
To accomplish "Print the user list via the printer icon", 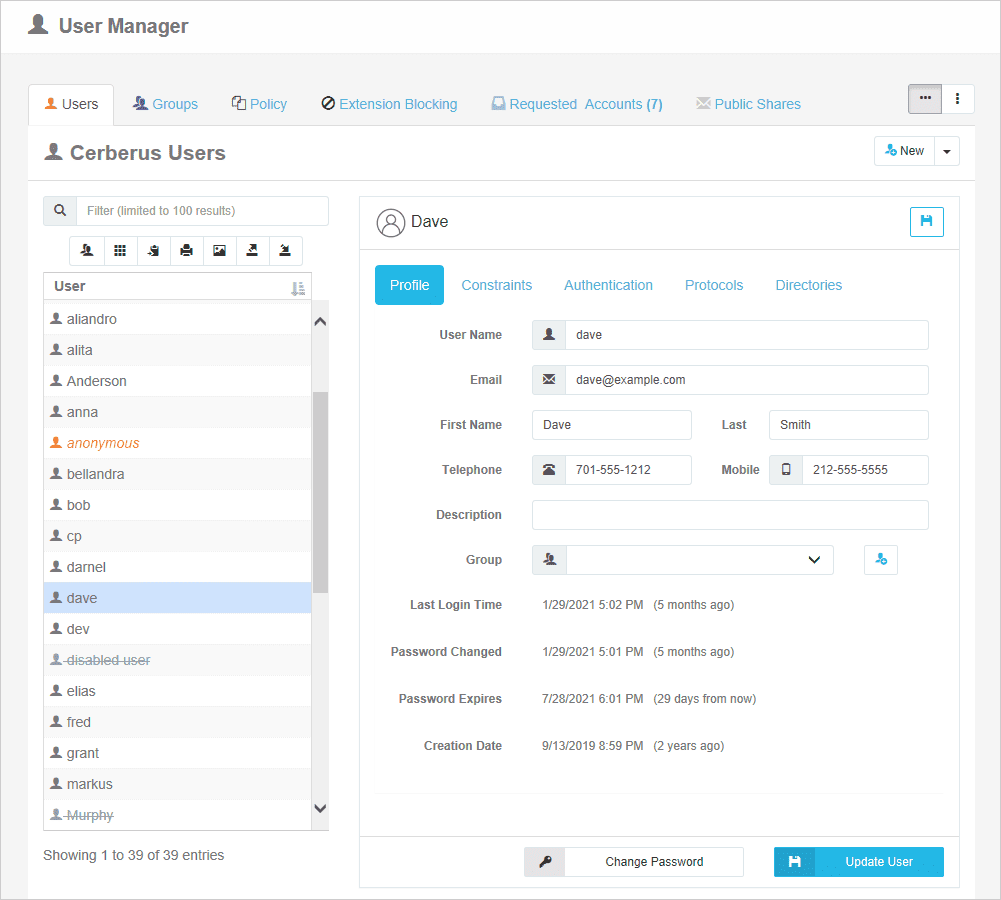I will coord(186,251).
